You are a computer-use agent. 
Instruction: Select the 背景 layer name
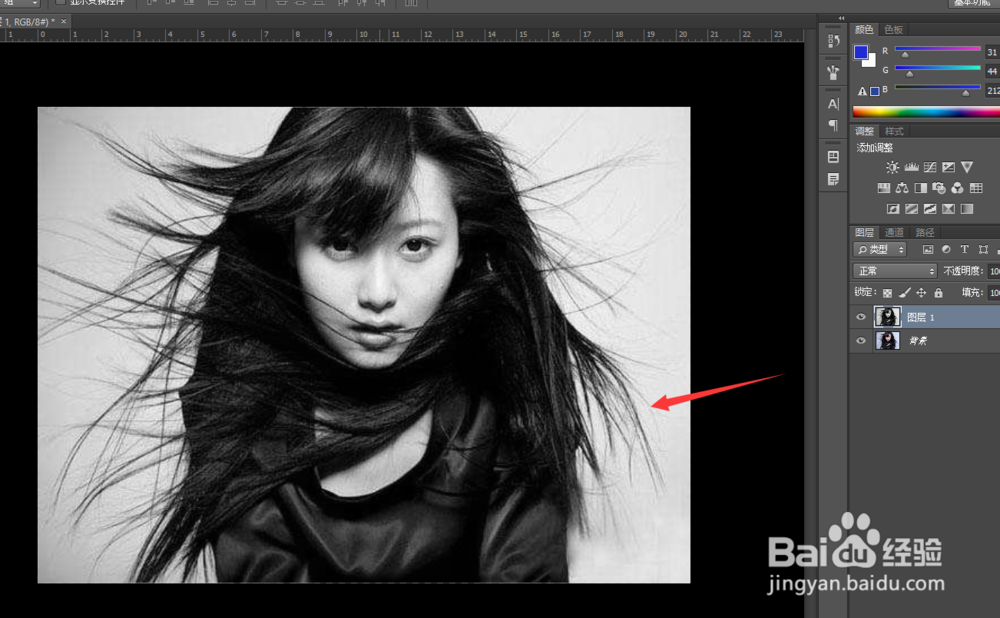click(918, 341)
